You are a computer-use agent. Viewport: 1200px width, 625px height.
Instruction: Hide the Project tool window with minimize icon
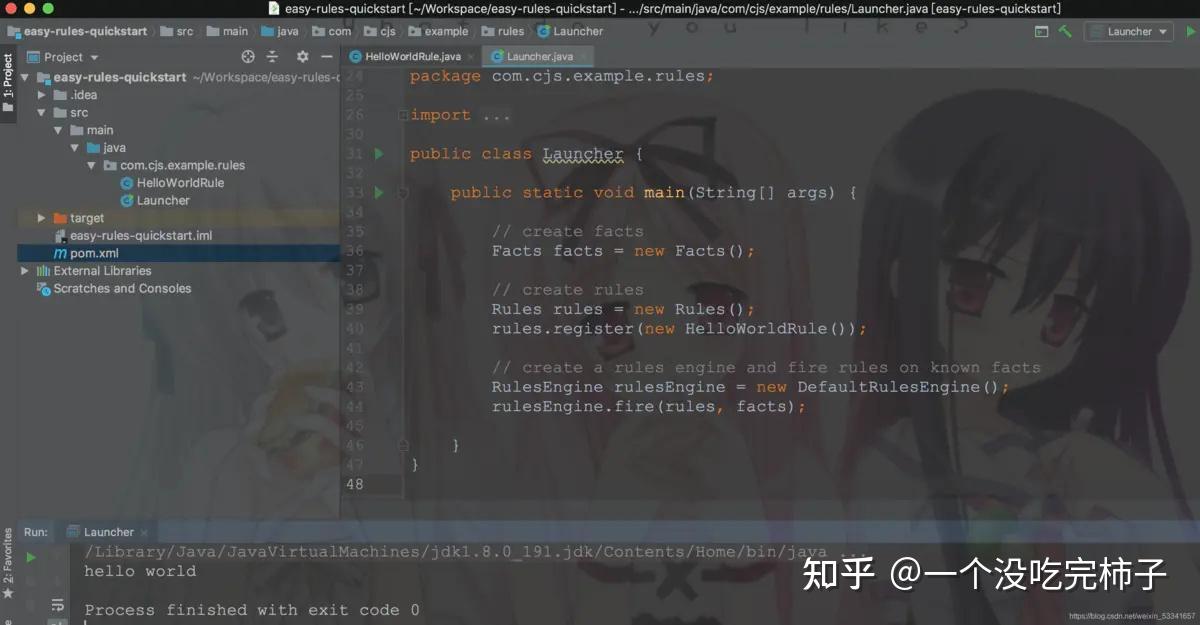tap(326, 56)
